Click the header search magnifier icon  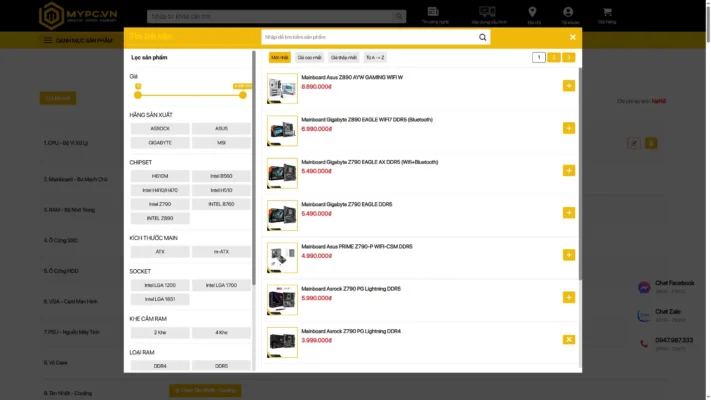pyautogui.click(x=399, y=16)
